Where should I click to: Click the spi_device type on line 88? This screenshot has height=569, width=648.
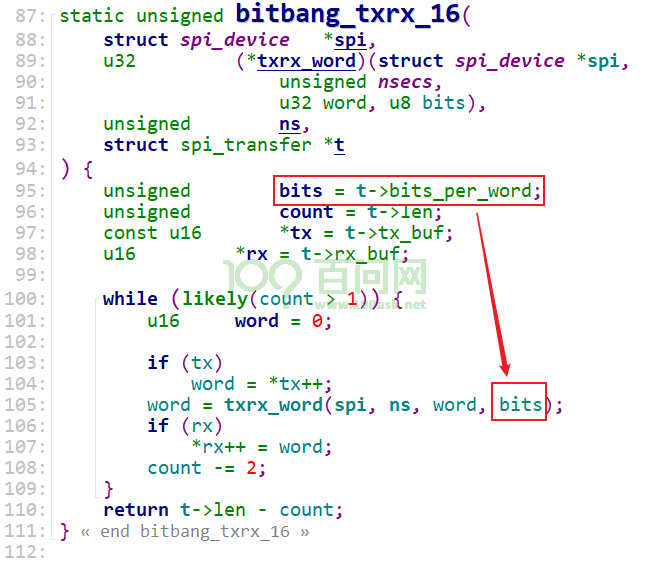[x=235, y=40]
